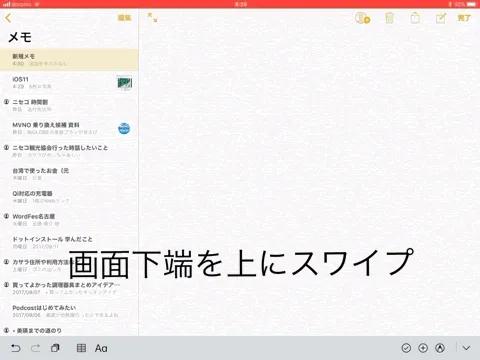Tap the plus attachment icon
480x360 pixels.
click(423, 348)
